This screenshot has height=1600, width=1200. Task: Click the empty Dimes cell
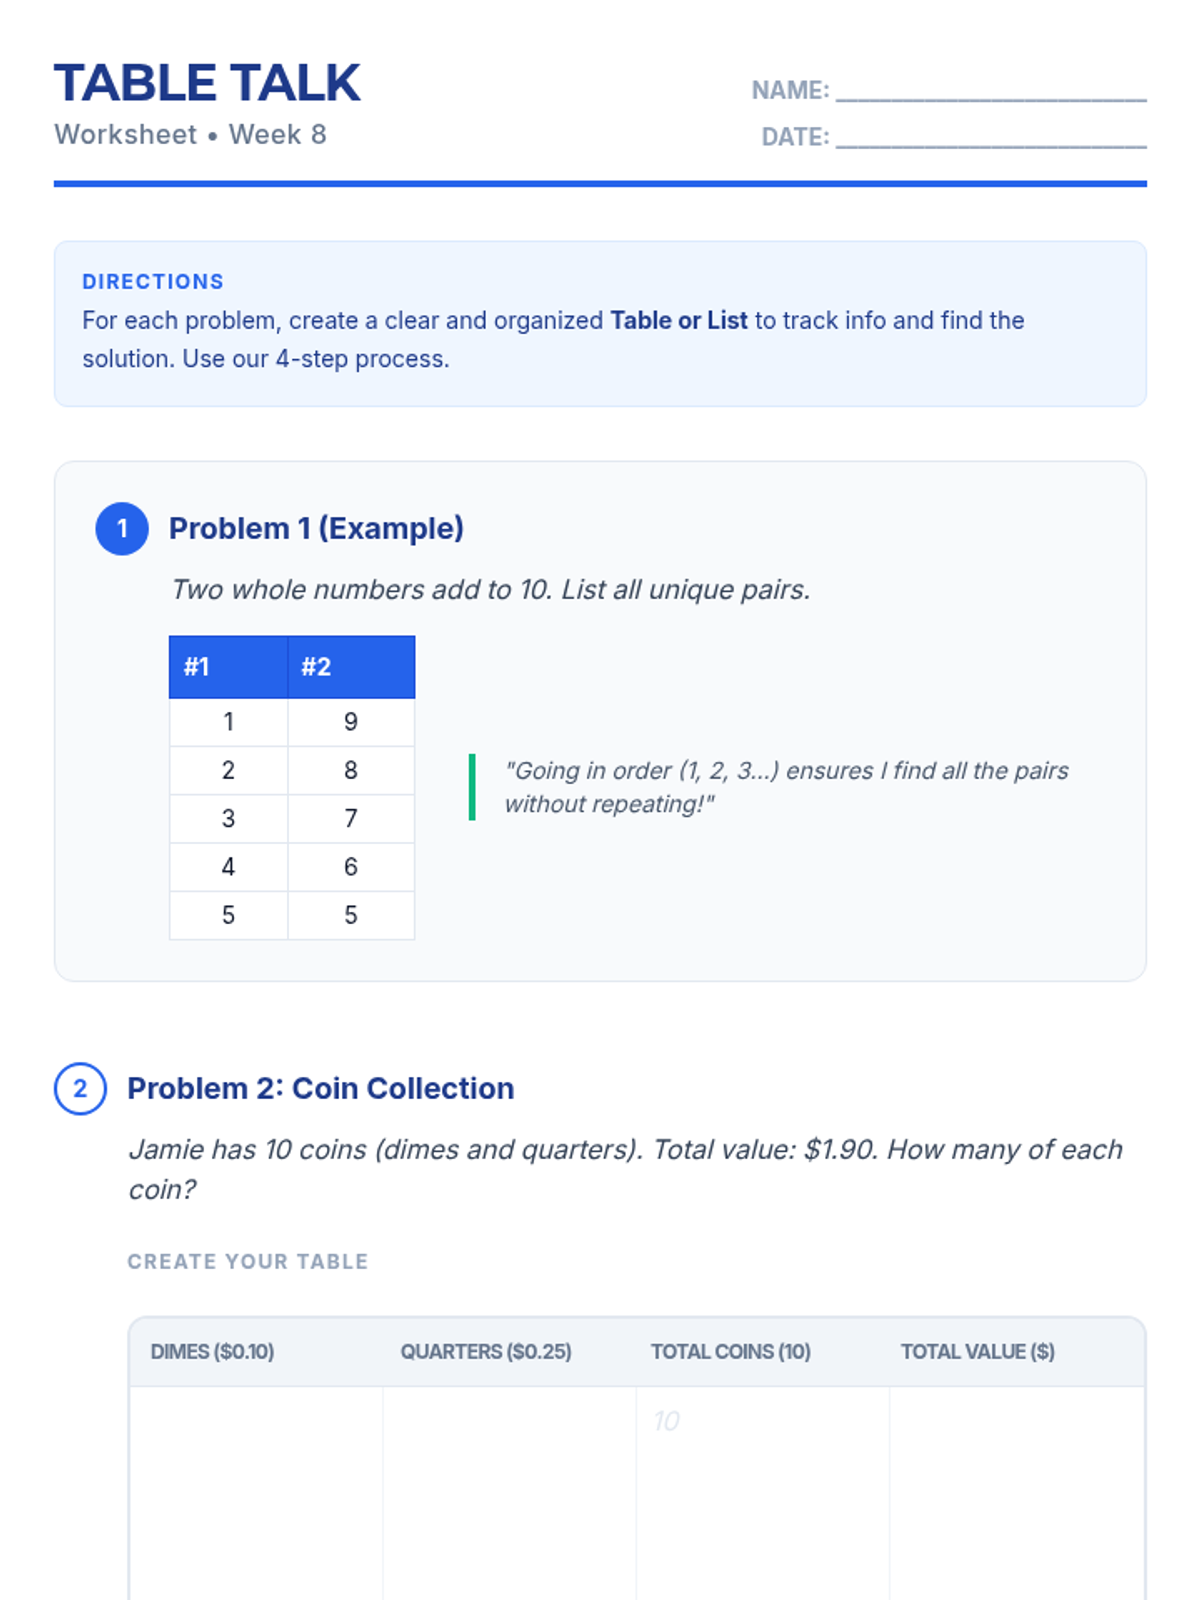pos(256,1493)
